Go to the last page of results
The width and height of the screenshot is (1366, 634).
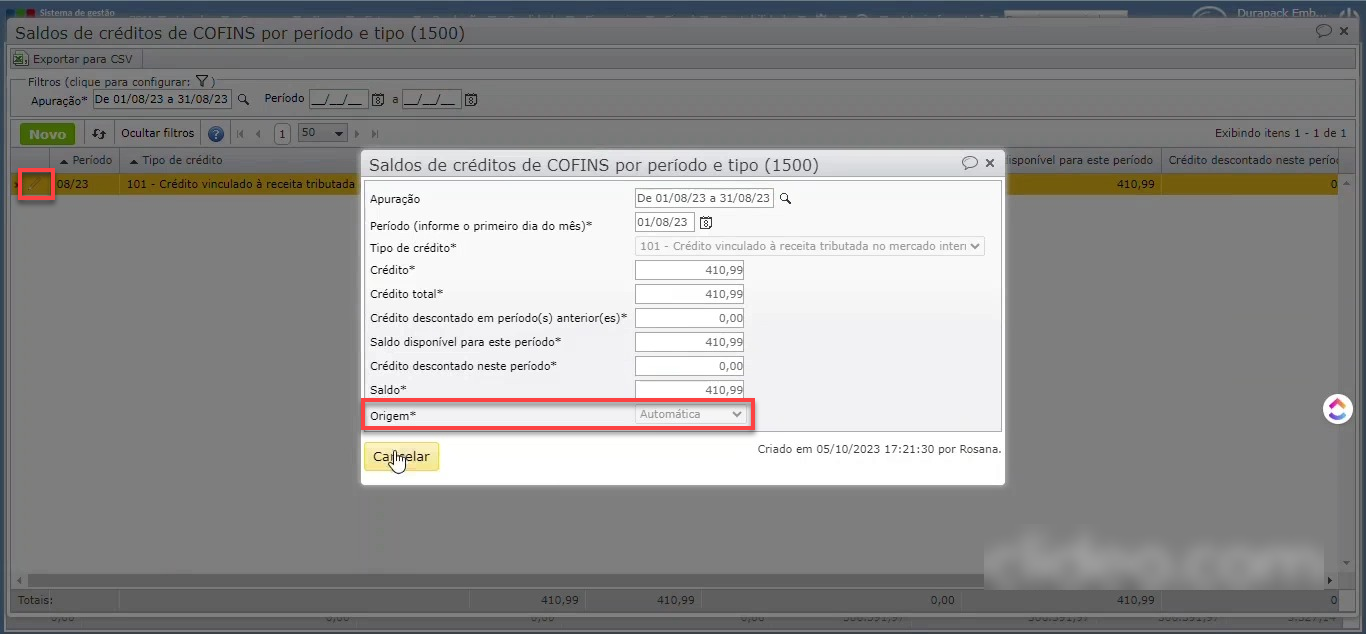(375, 133)
